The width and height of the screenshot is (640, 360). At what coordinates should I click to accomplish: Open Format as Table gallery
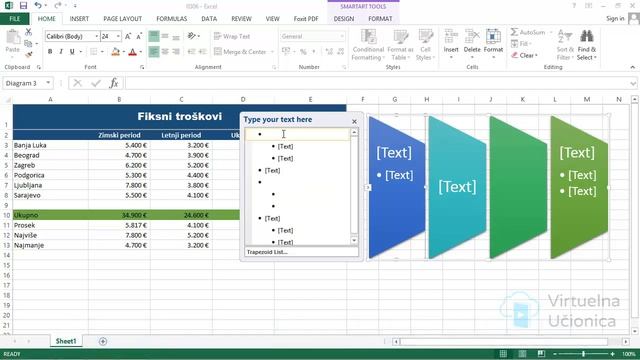point(400,45)
